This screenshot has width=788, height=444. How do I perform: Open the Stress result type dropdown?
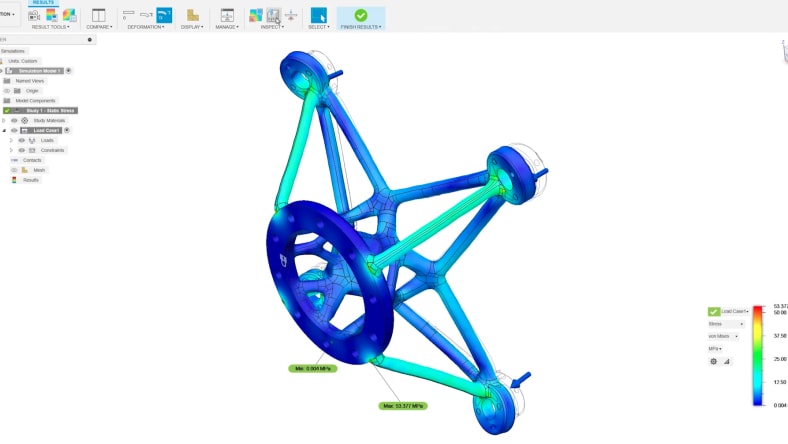point(726,324)
